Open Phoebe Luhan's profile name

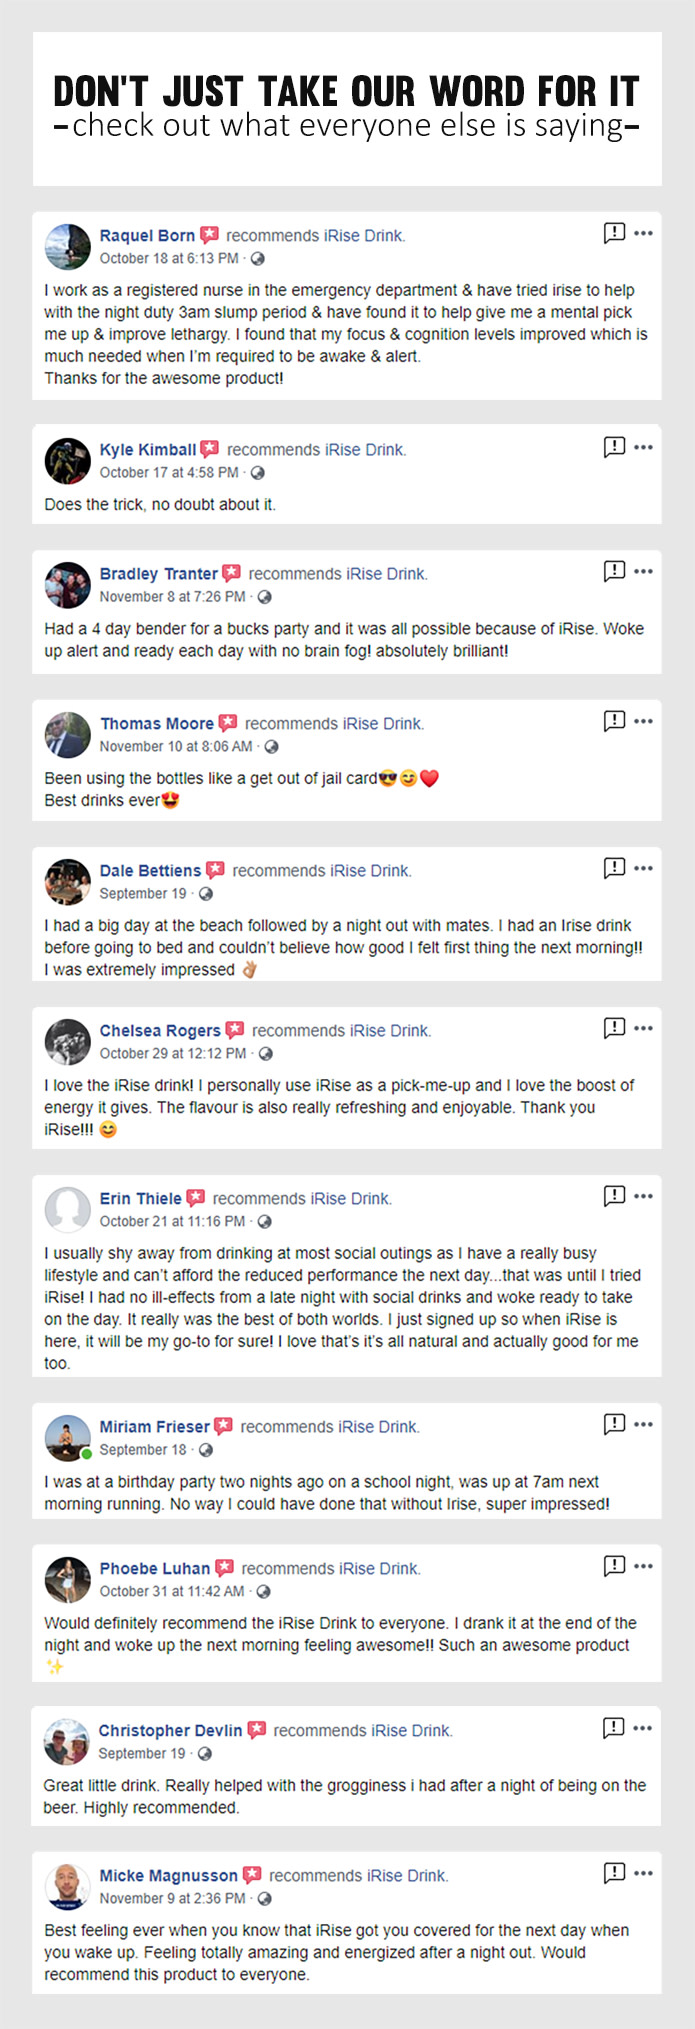click(x=155, y=1568)
